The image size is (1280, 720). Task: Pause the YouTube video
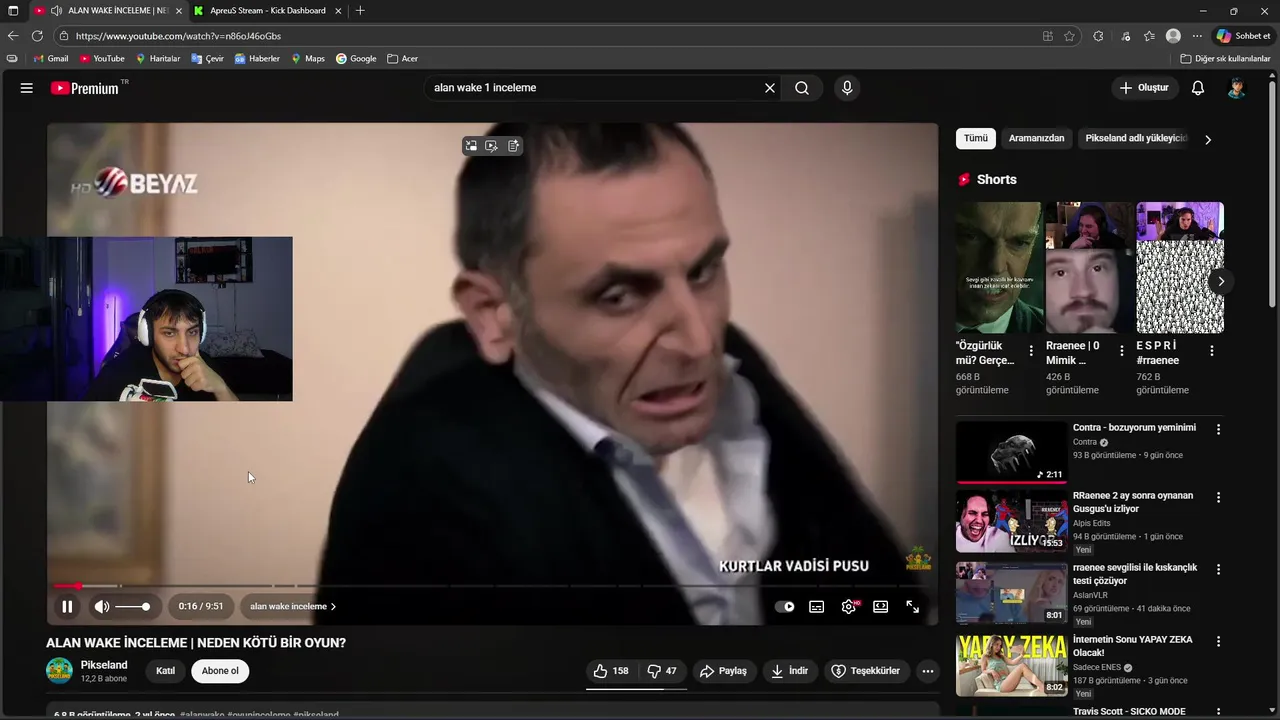[x=67, y=606]
